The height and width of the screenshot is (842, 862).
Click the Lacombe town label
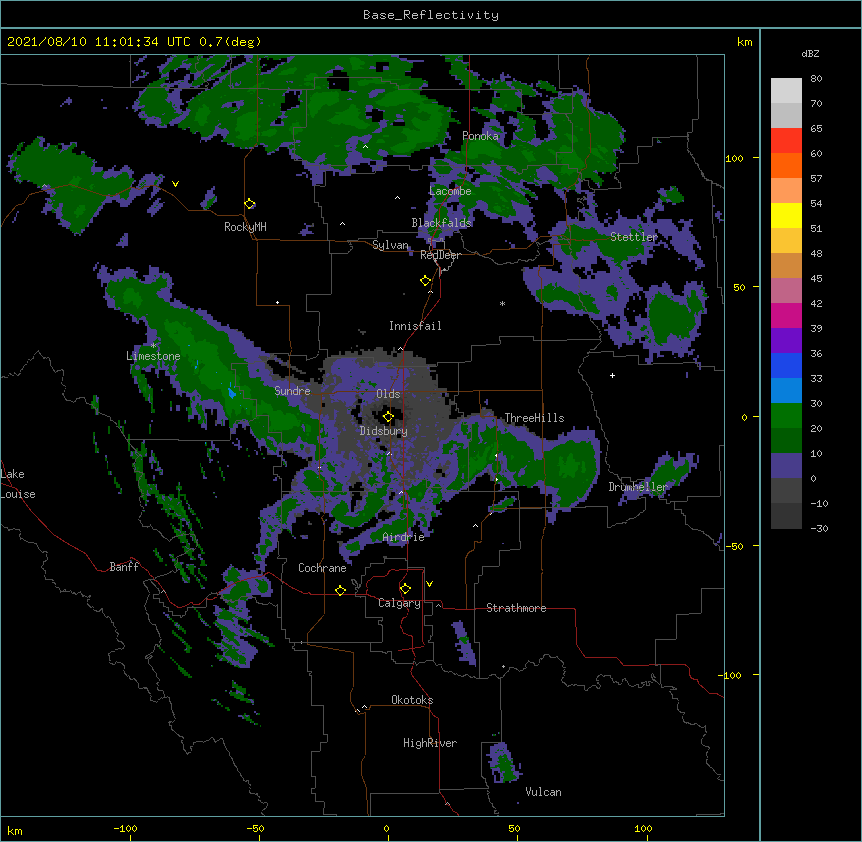pos(450,191)
